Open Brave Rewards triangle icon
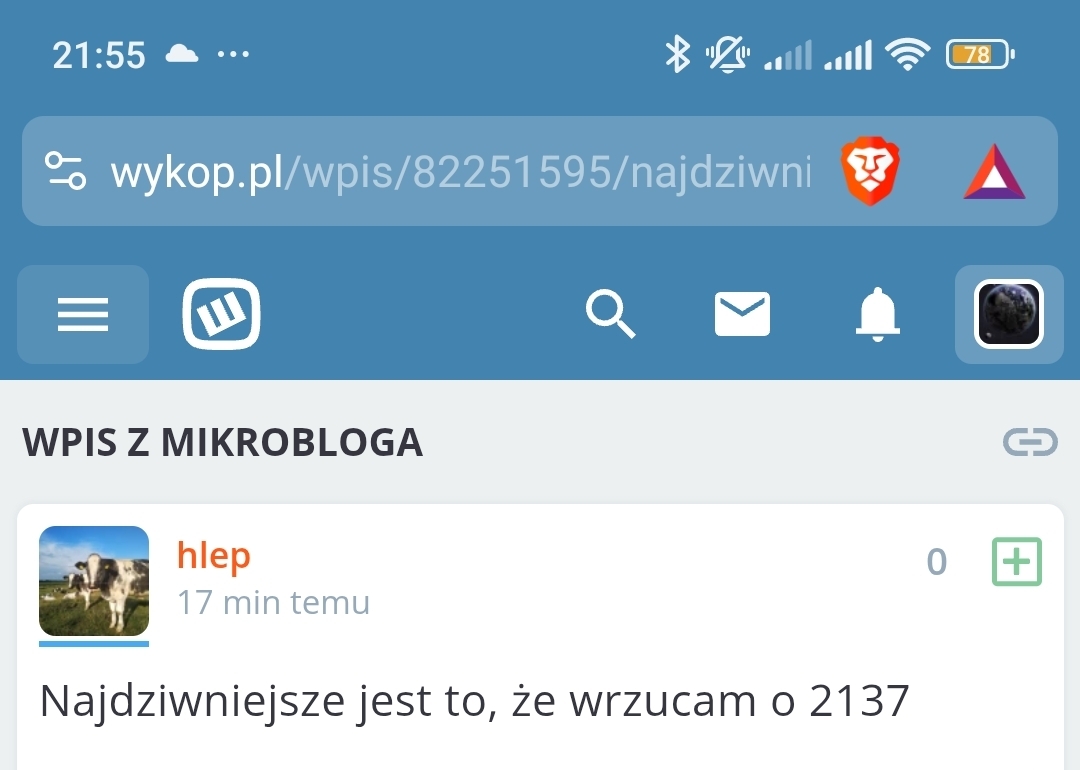 [994, 172]
